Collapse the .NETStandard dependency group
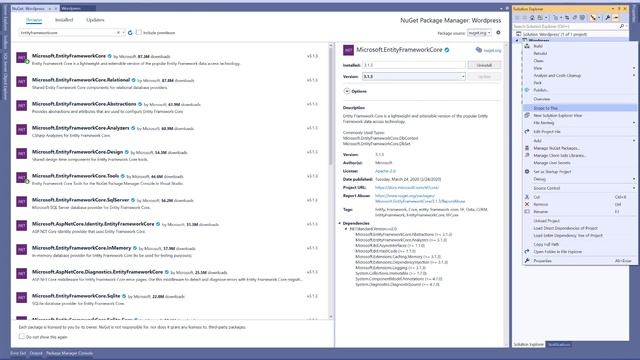Viewport: 640px width, 360px height. 346,229
